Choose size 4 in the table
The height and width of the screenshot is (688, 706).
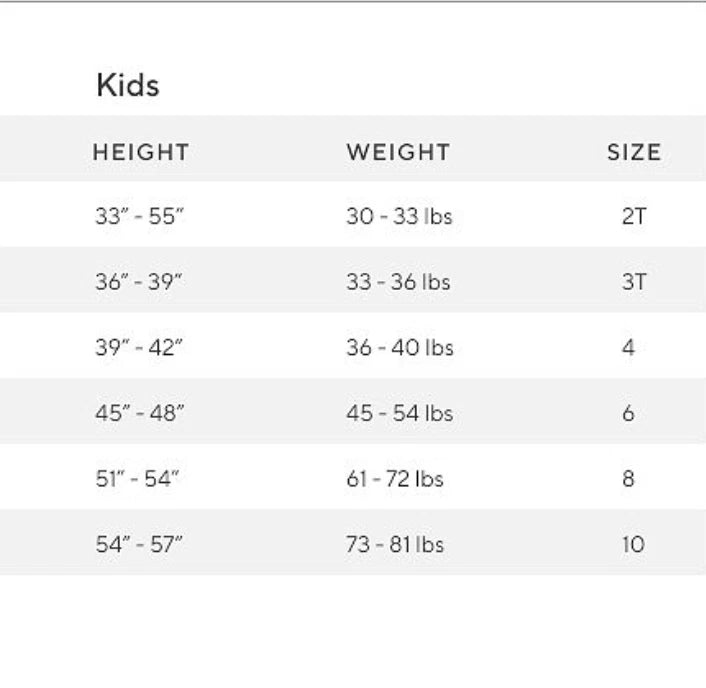[x=629, y=348]
